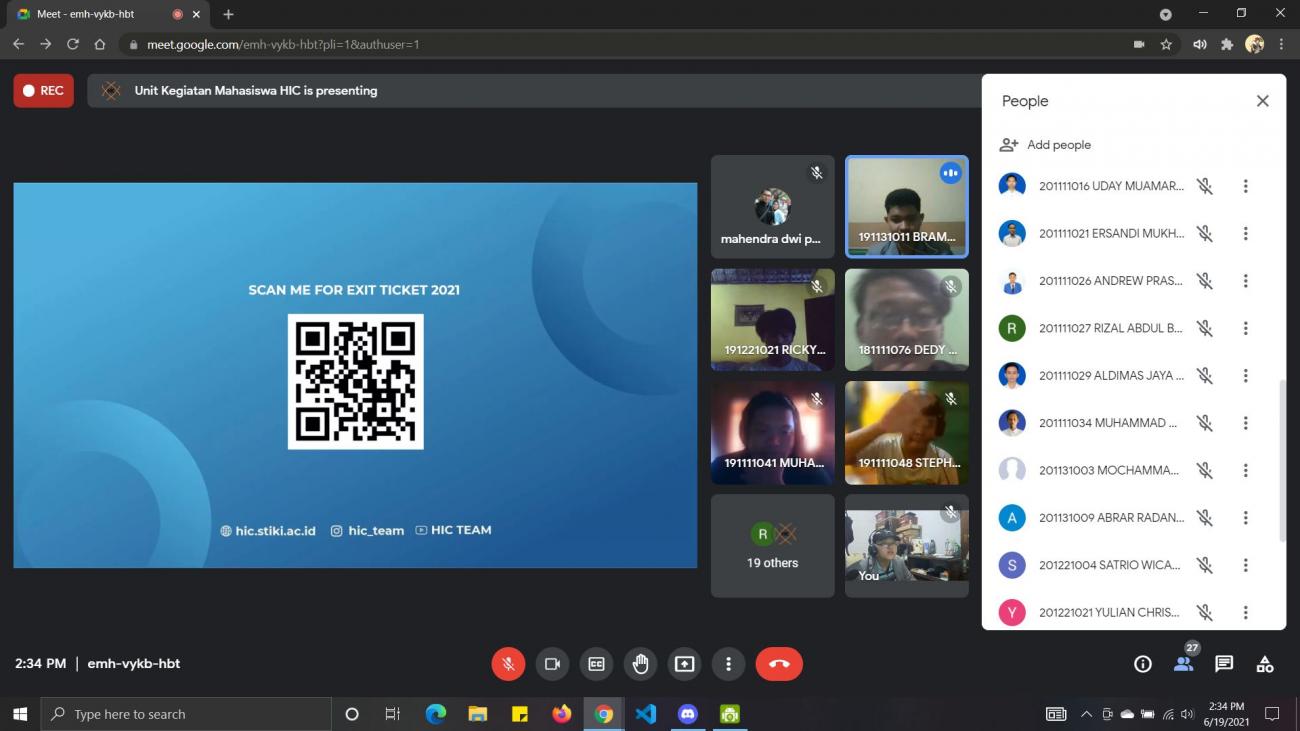
Task: Open a new browser tab
Action: point(229,14)
